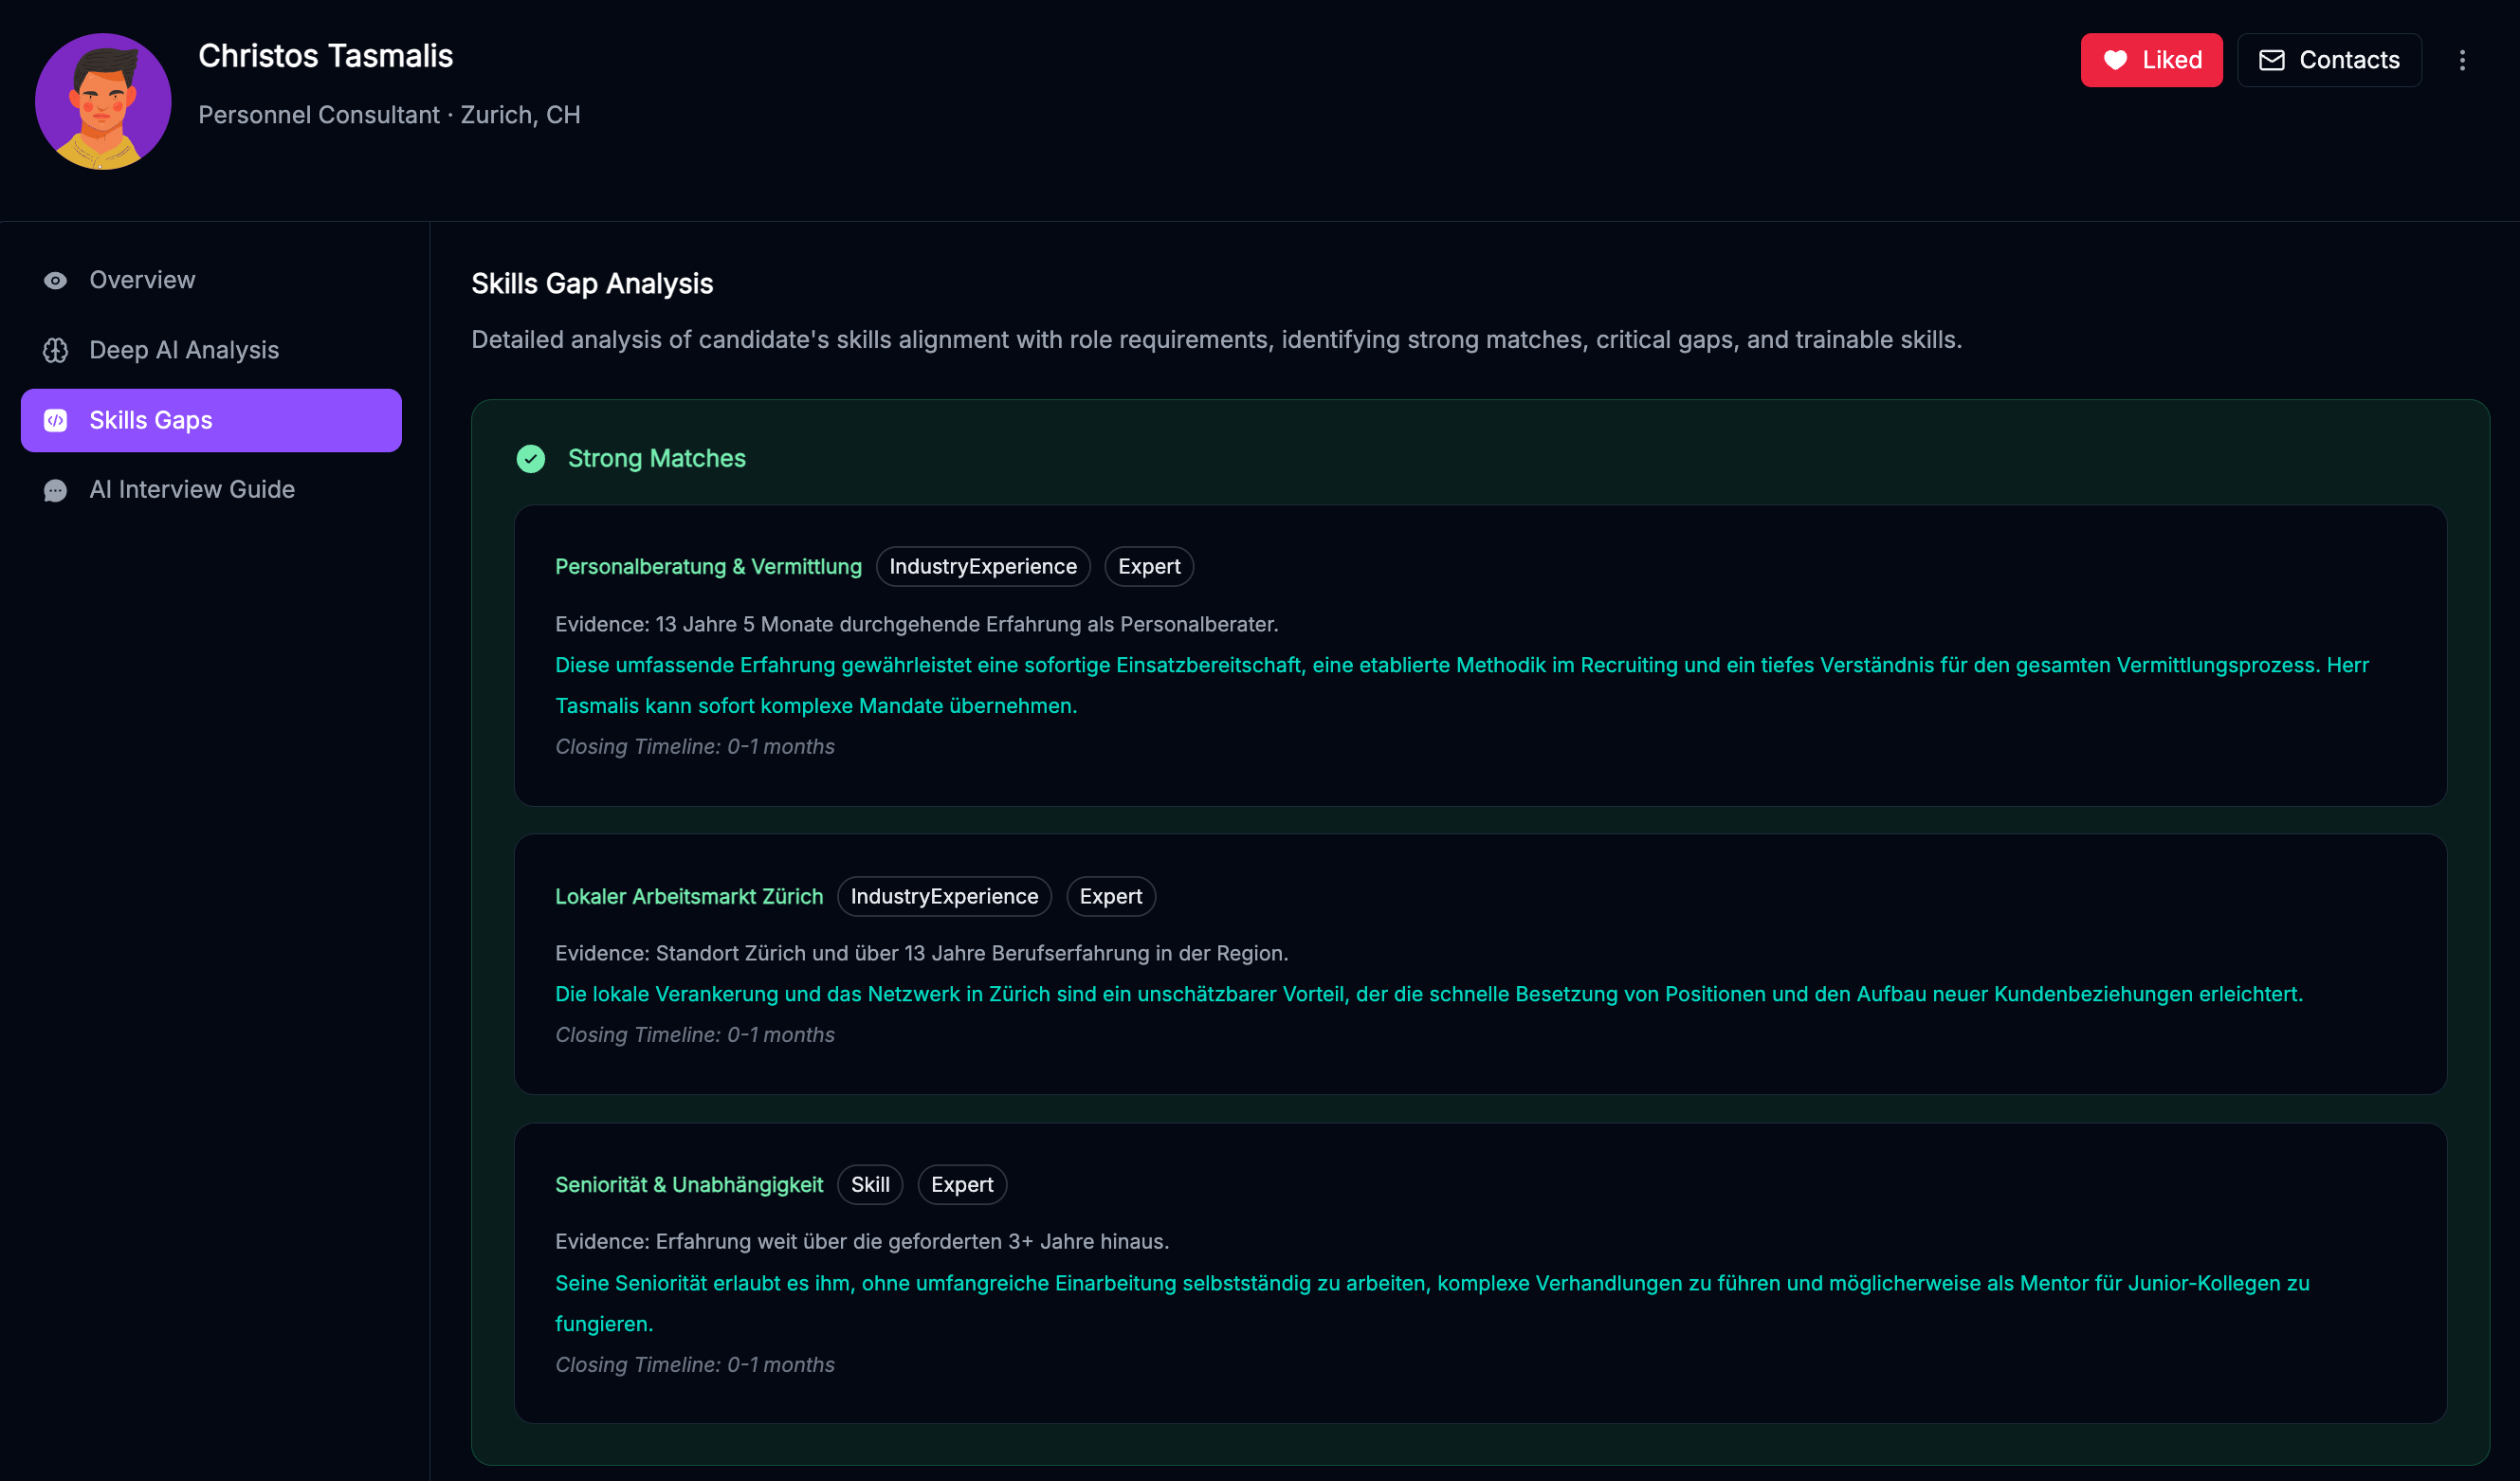Click the Skills Gaps code icon
The width and height of the screenshot is (2520, 1481).
[56, 421]
